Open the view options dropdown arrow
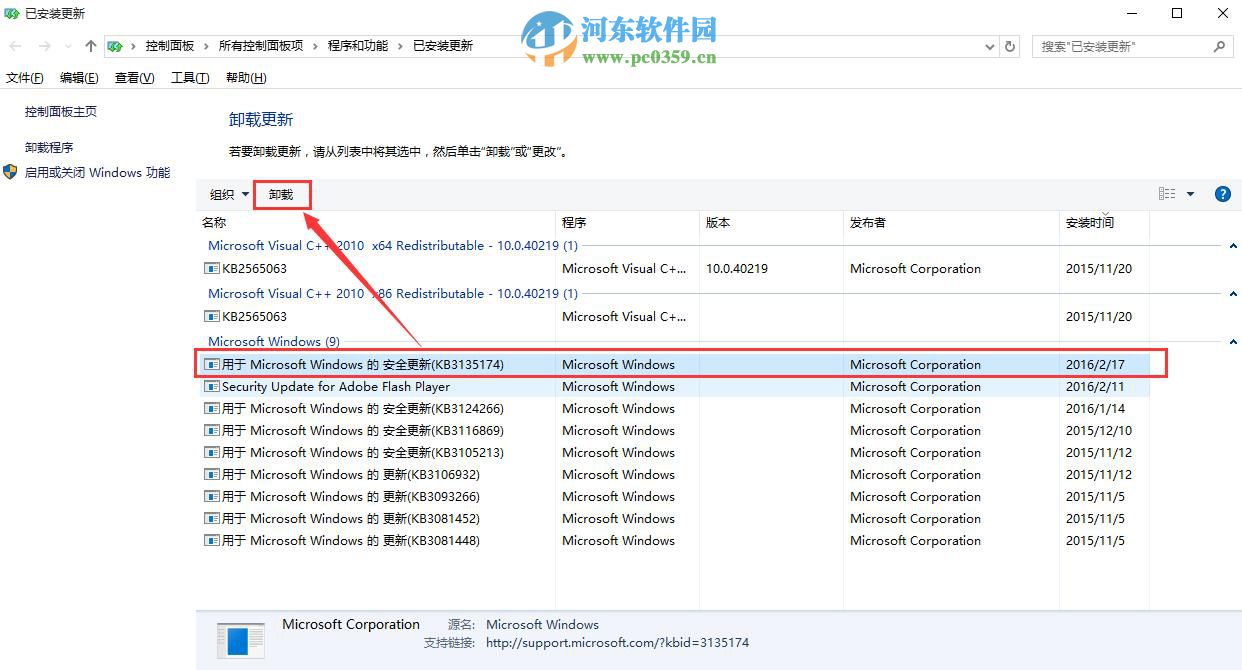Screen dimensions: 1242x670 pos(1189,193)
